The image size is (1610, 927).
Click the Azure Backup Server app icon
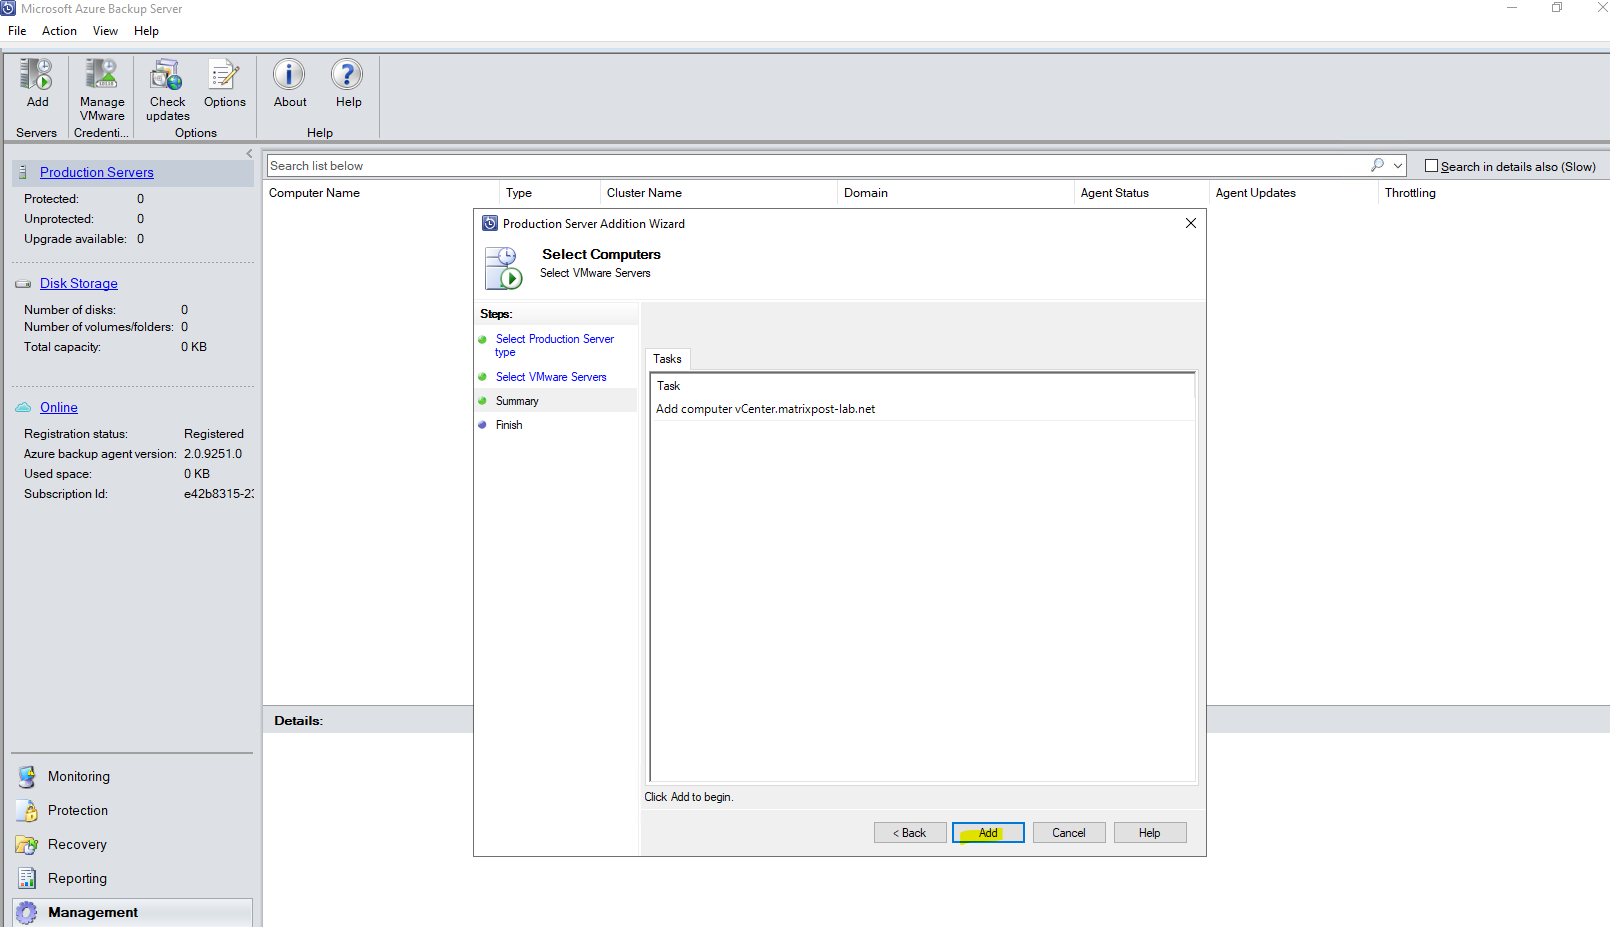click(x=8, y=8)
